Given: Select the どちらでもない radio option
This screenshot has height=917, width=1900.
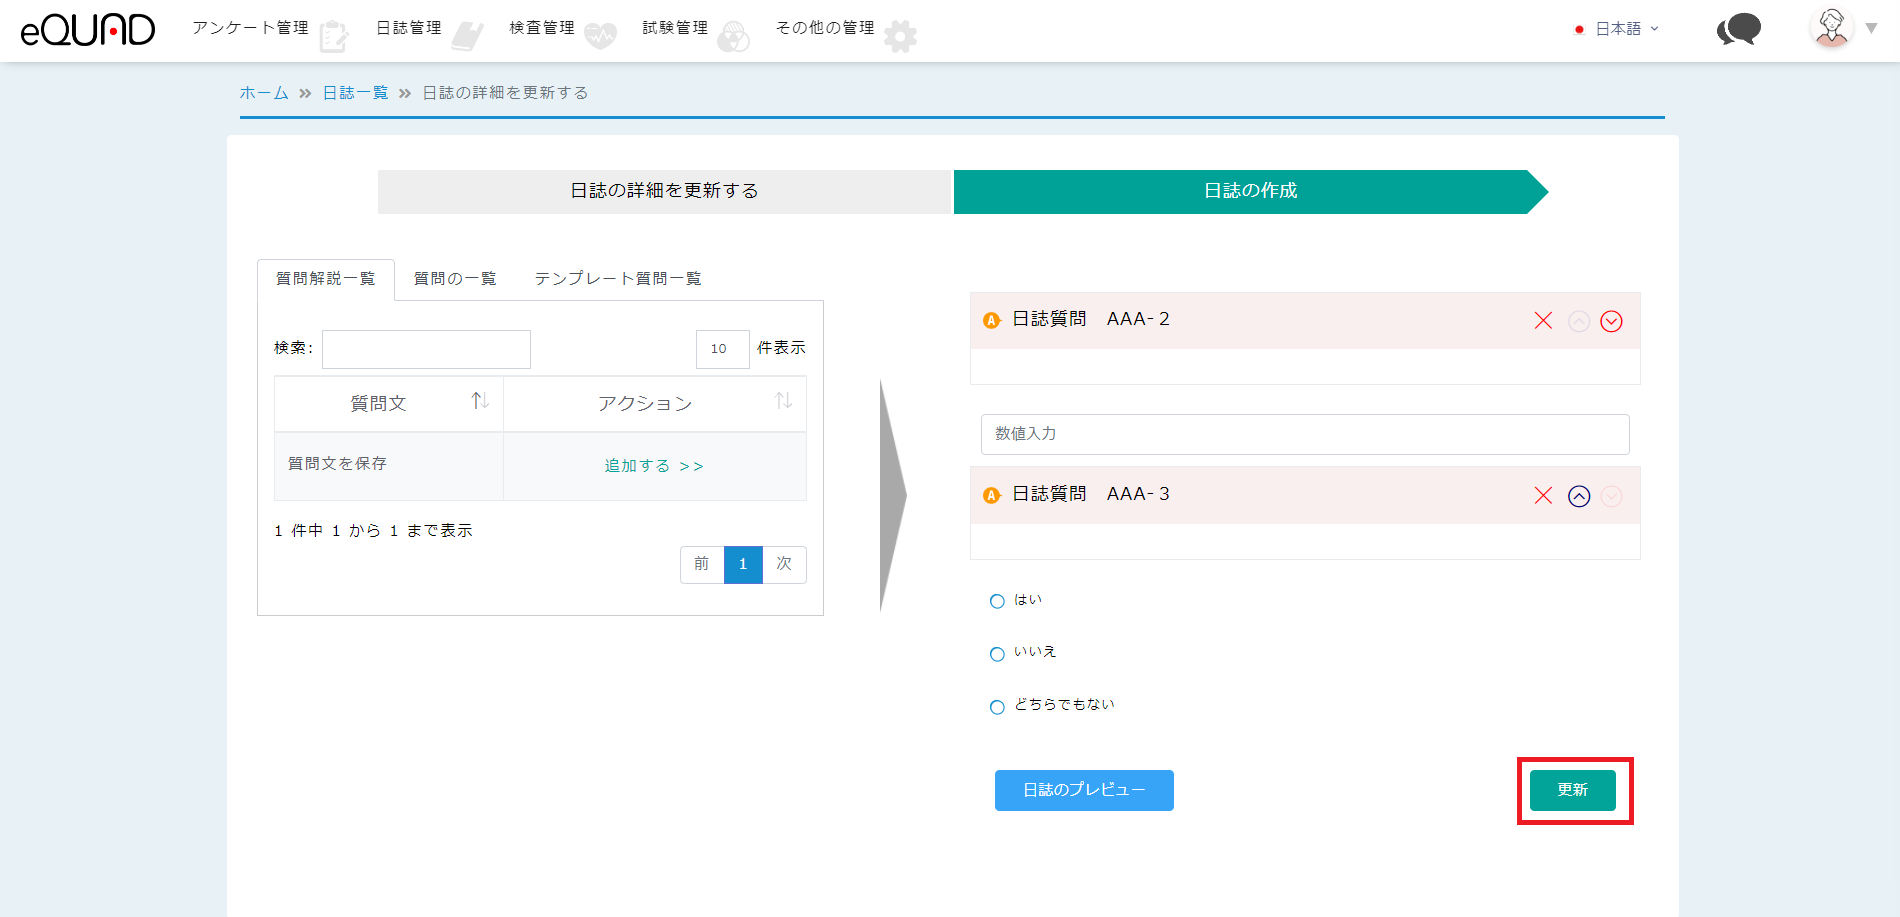Looking at the screenshot, I should pyautogui.click(x=997, y=707).
